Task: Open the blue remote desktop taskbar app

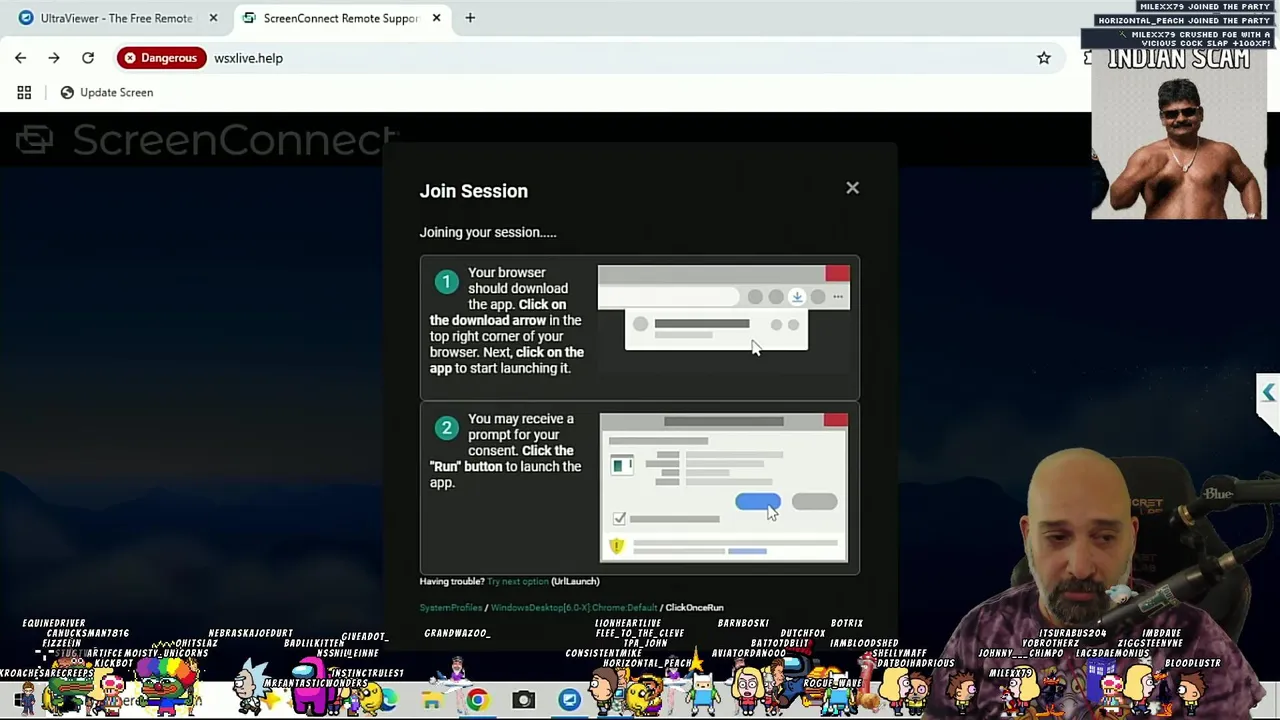Action: [570, 701]
